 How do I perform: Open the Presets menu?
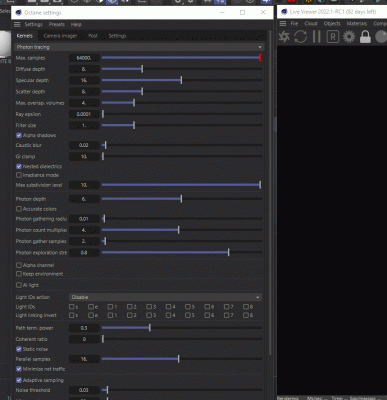tap(57, 24)
